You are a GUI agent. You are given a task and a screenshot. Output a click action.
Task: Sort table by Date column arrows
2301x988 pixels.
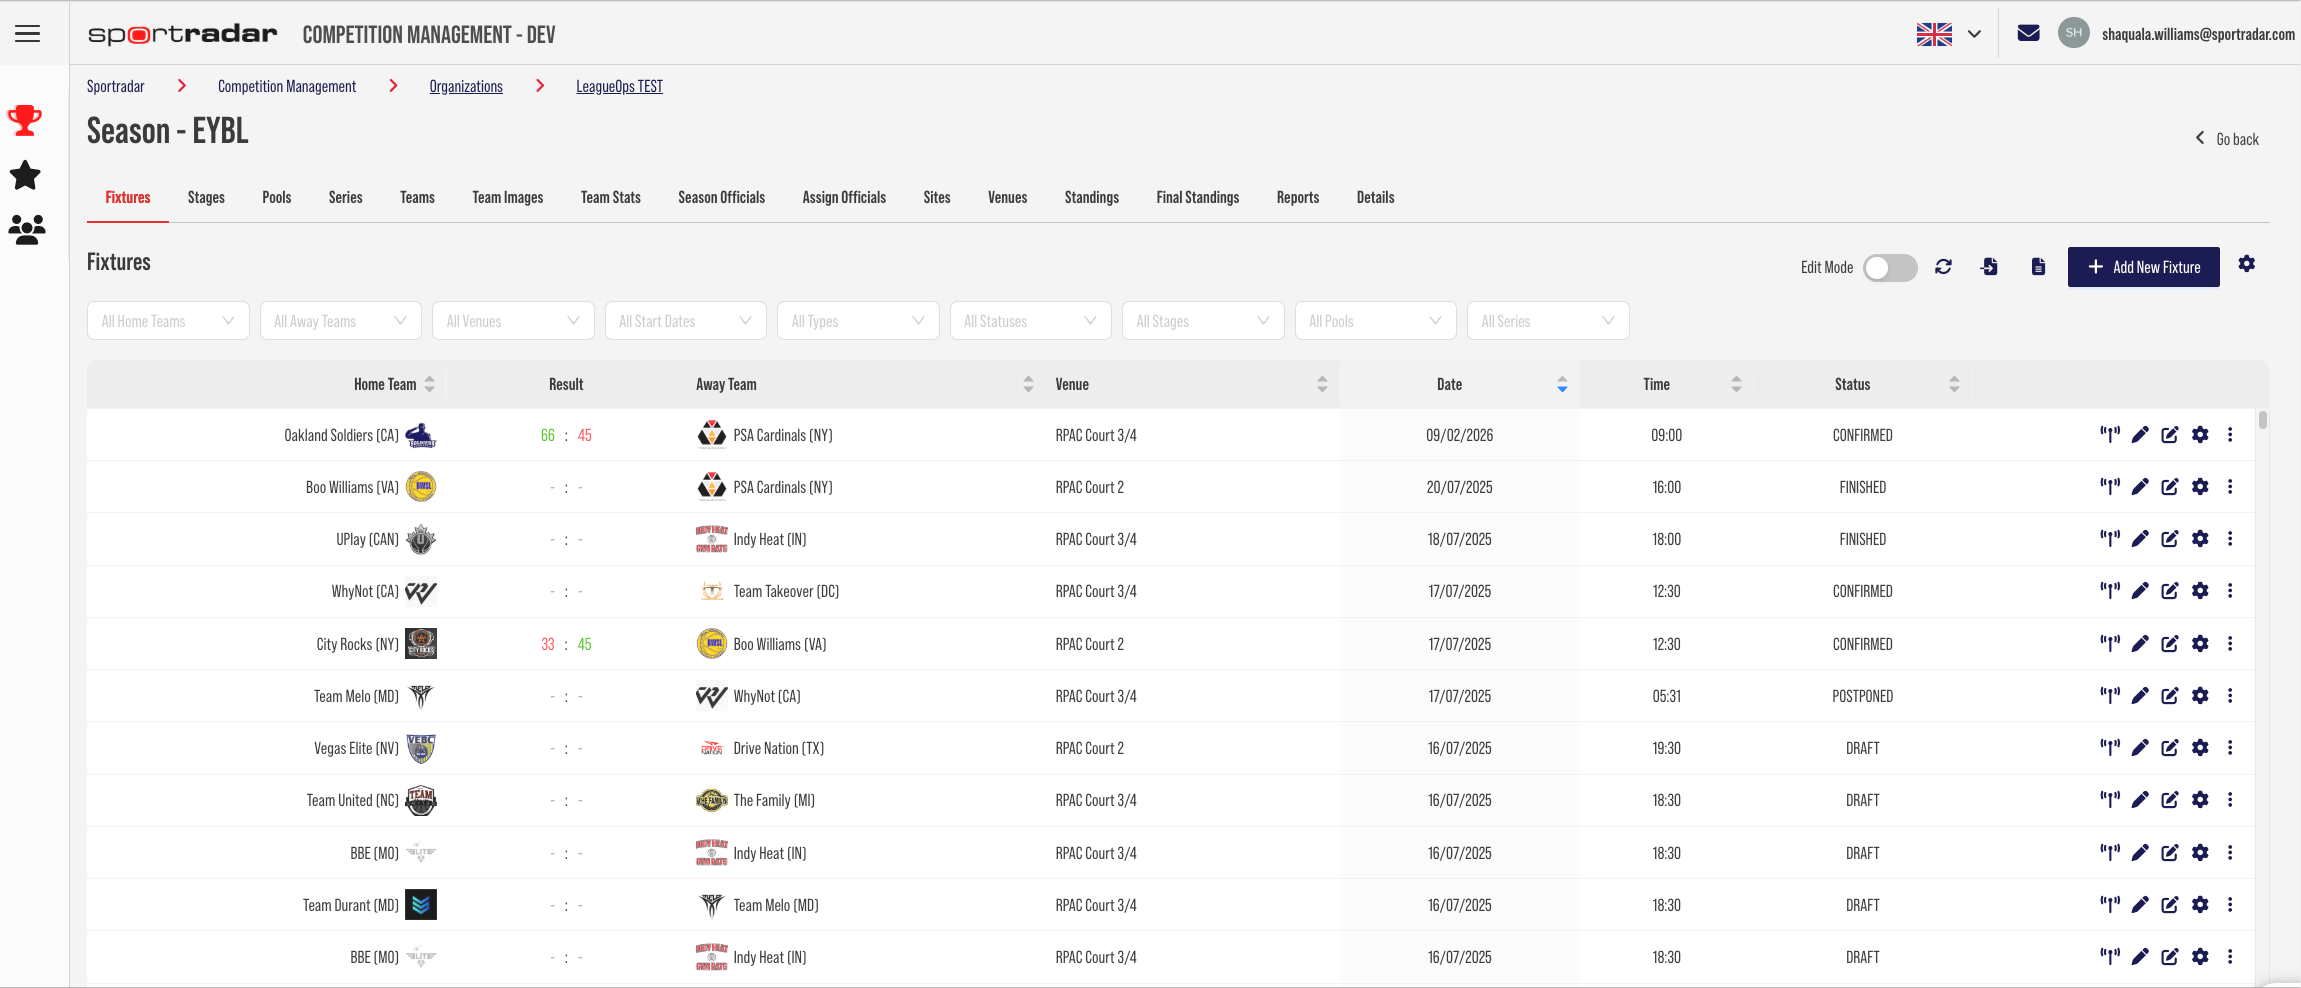1562,384
